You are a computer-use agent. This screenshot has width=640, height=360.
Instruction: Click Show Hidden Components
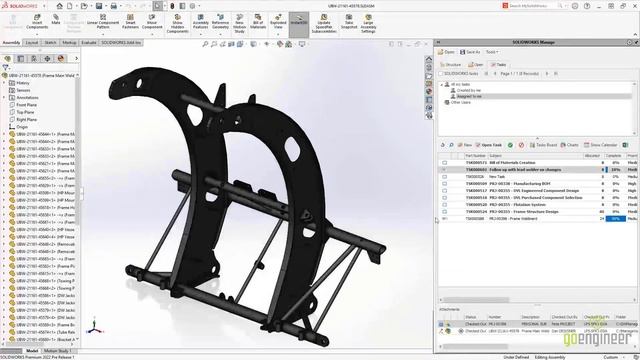(177, 24)
